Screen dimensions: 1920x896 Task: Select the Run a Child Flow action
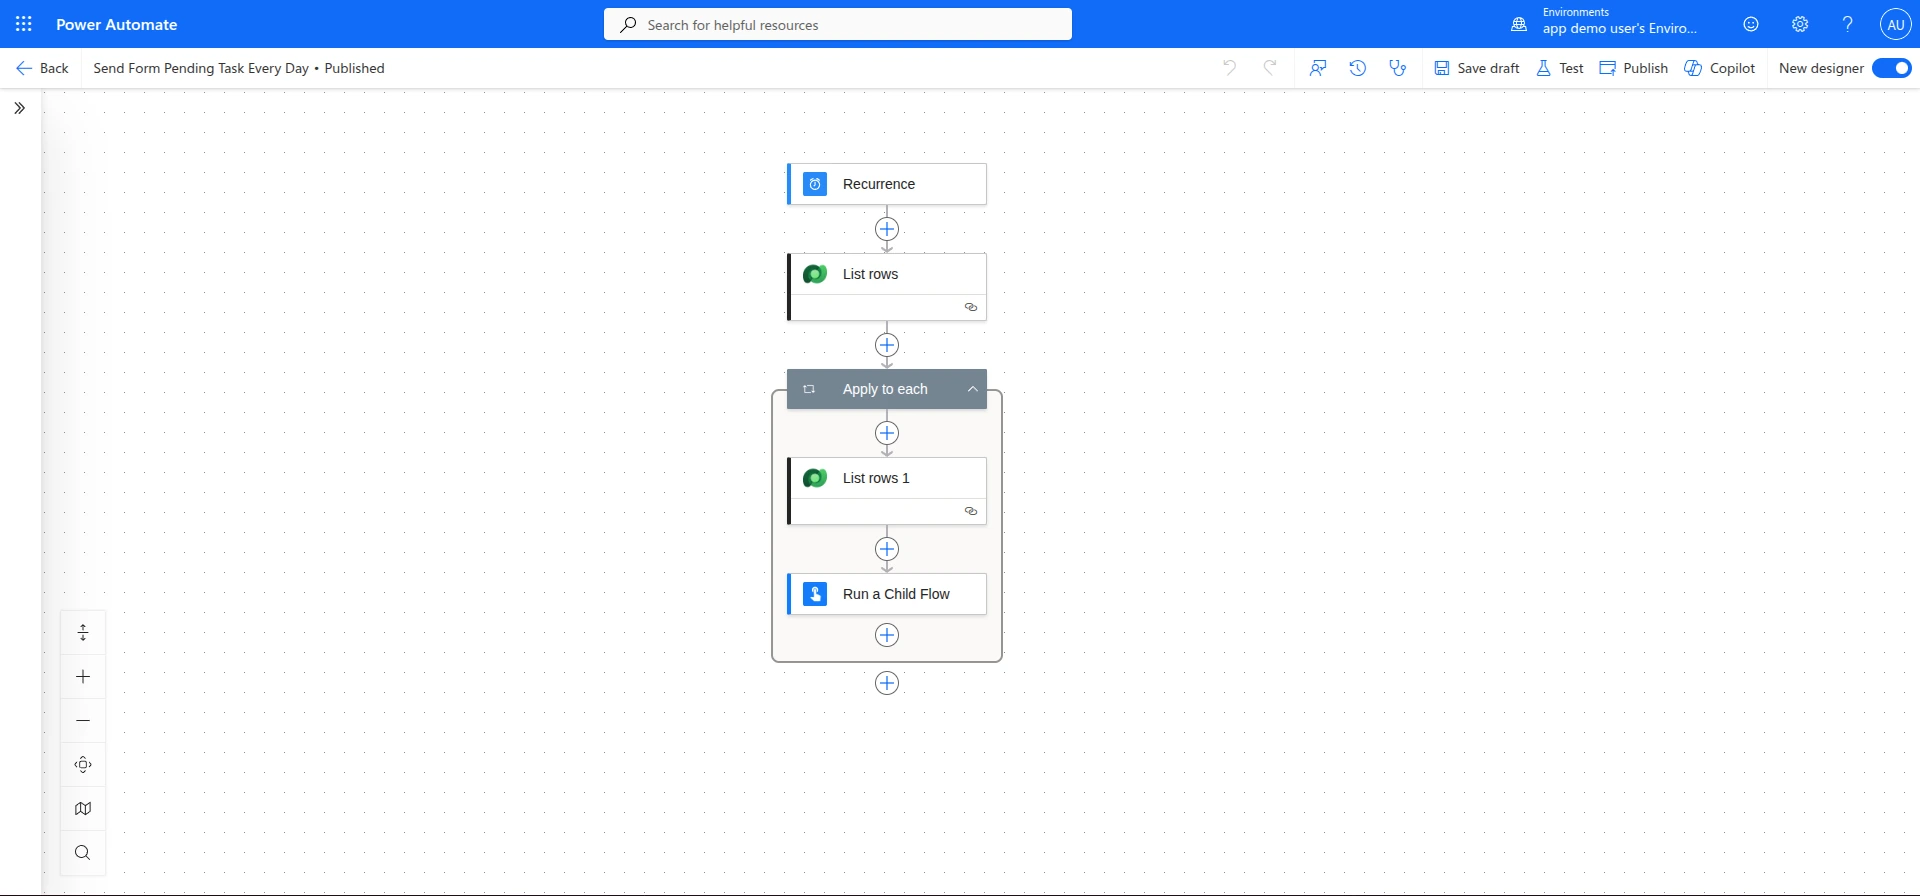click(x=887, y=594)
